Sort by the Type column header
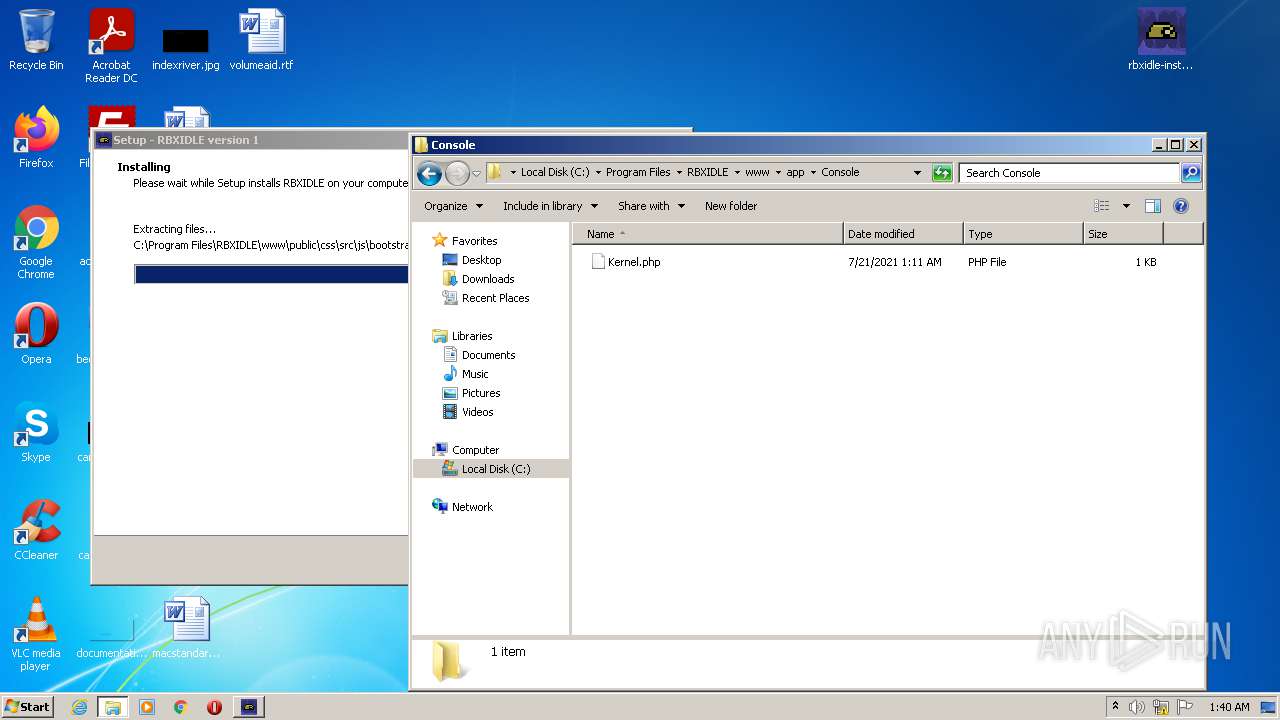 1023,234
